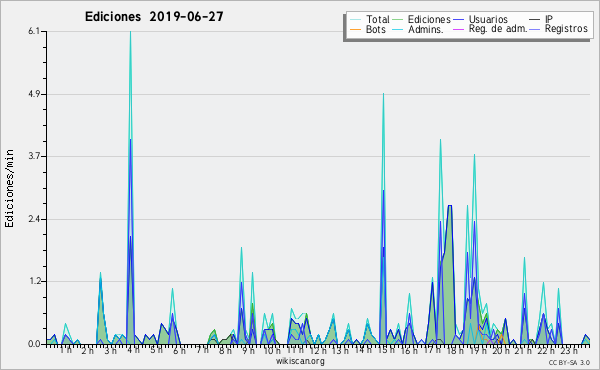
Task: Click the orange Bots legend line
Action: pos(355,29)
